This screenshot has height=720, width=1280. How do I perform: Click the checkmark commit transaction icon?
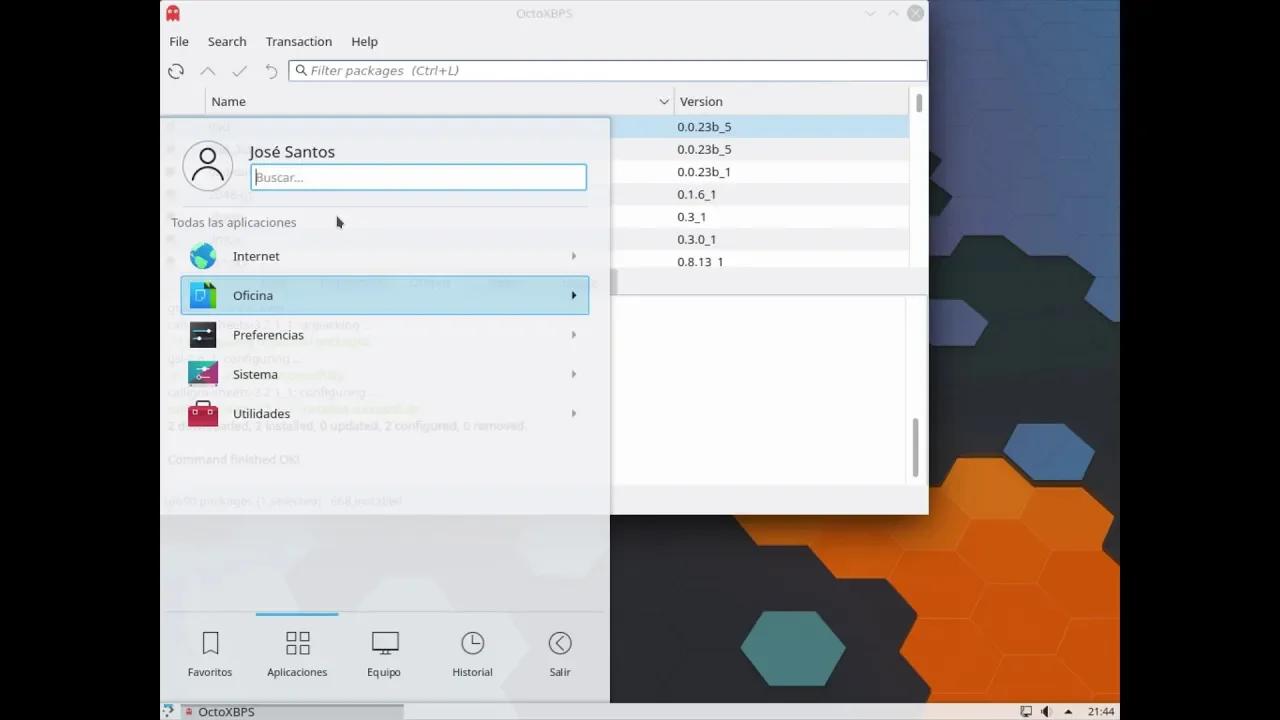point(239,71)
